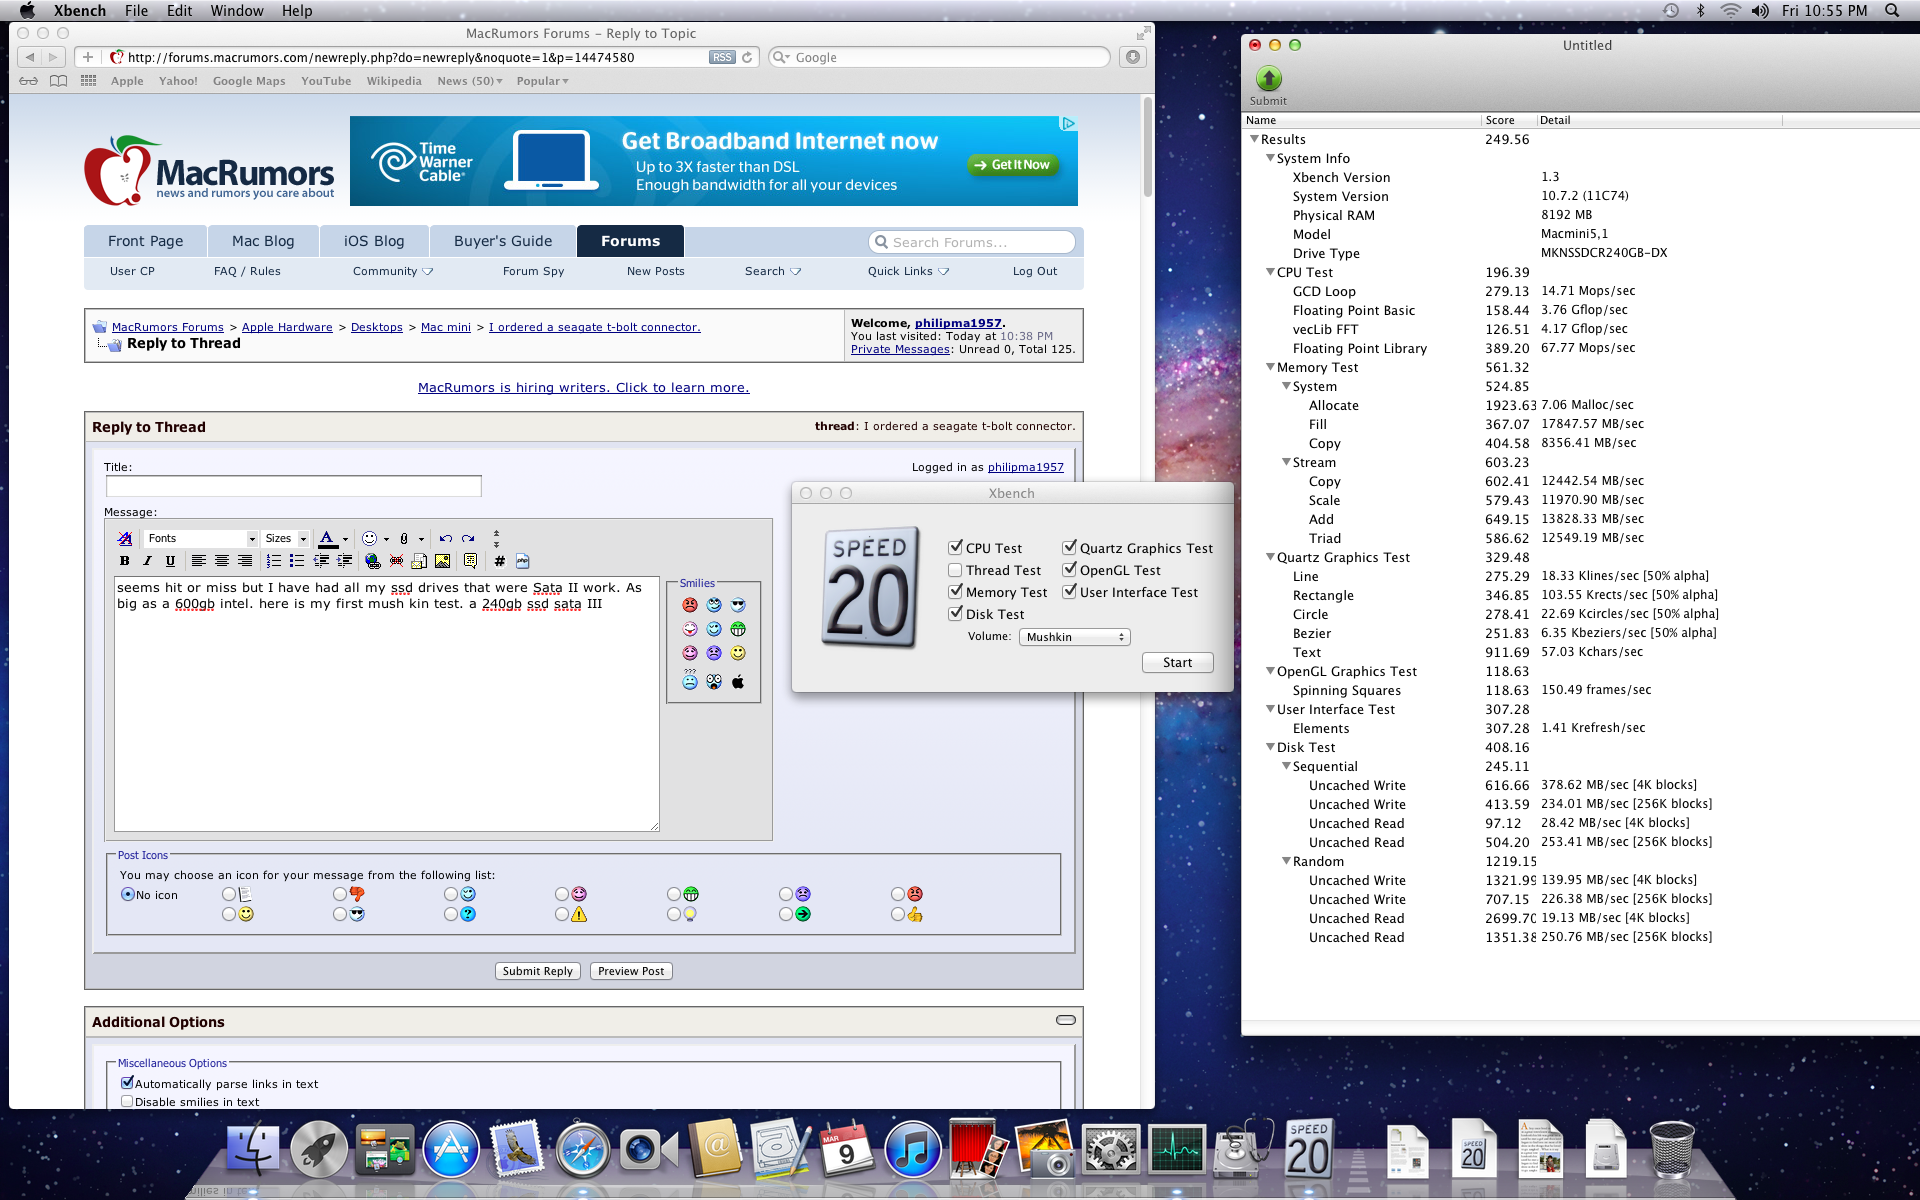Apply italic formatting in message editor
The height and width of the screenshot is (1200, 1920).
tap(147, 561)
